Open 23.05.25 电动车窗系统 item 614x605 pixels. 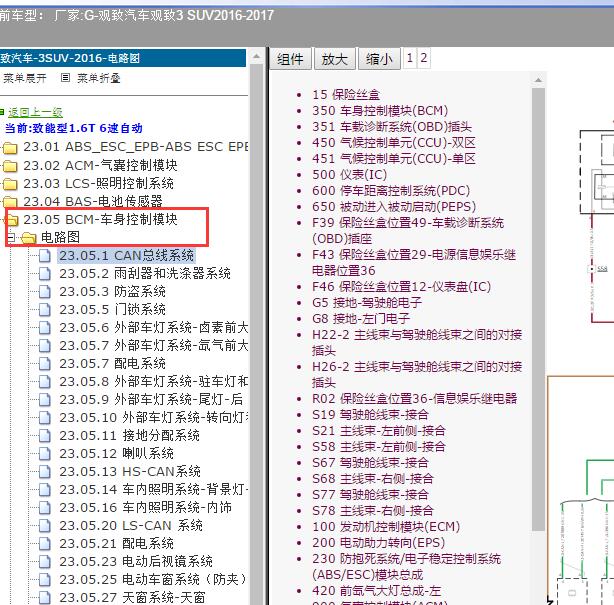(x=153, y=580)
